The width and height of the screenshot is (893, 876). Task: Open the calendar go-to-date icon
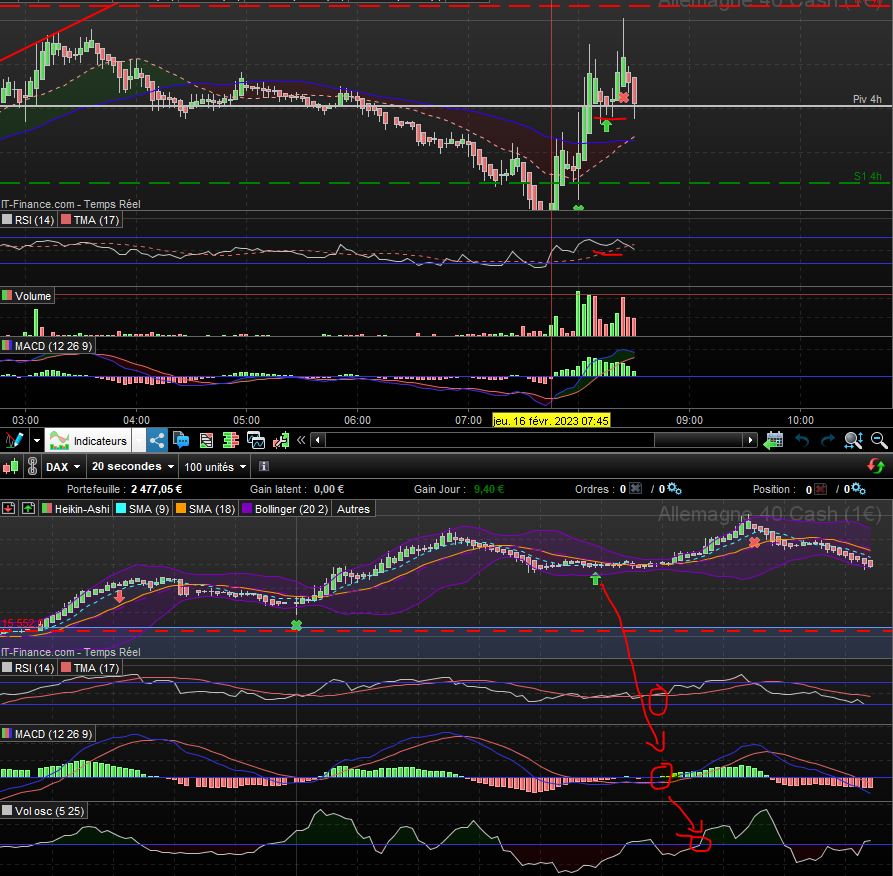pyautogui.click(x=773, y=440)
